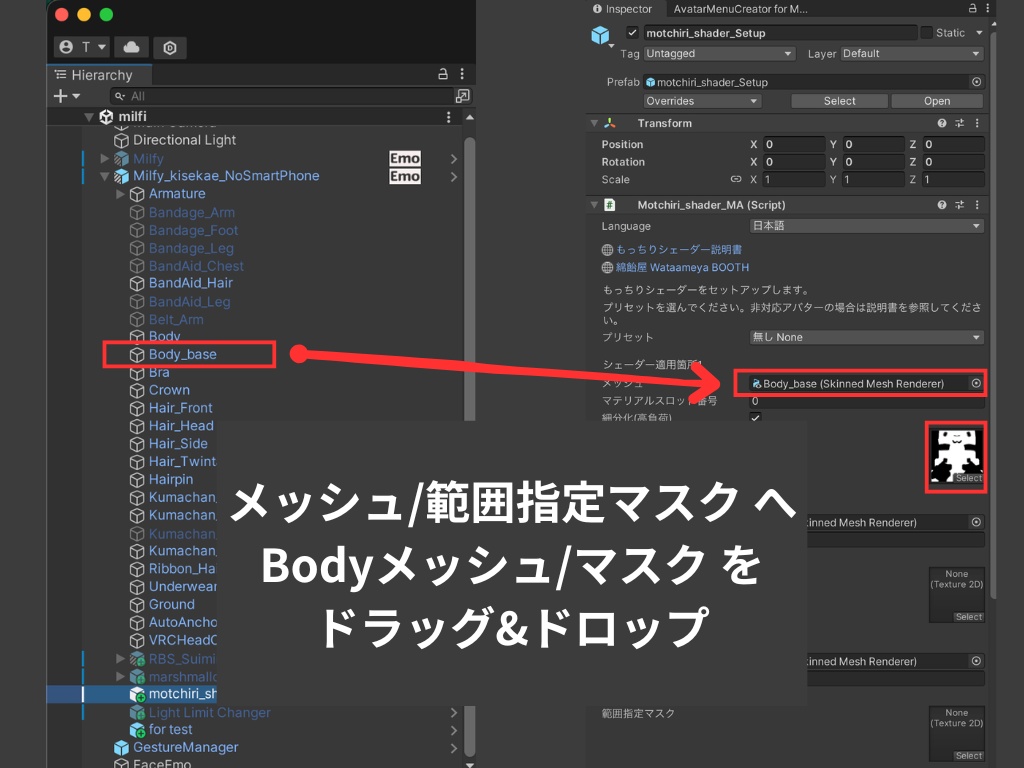
Task: Open the Tag dropdown showing Untagged
Action: (719, 54)
